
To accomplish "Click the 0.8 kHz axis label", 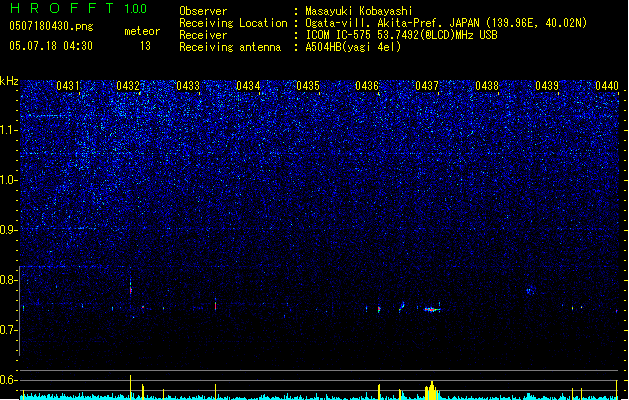I will point(9,280).
